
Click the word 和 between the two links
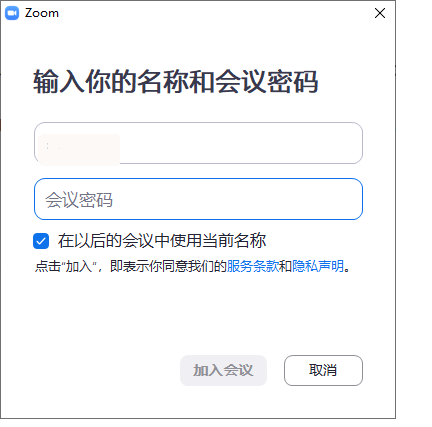tap(285, 266)
